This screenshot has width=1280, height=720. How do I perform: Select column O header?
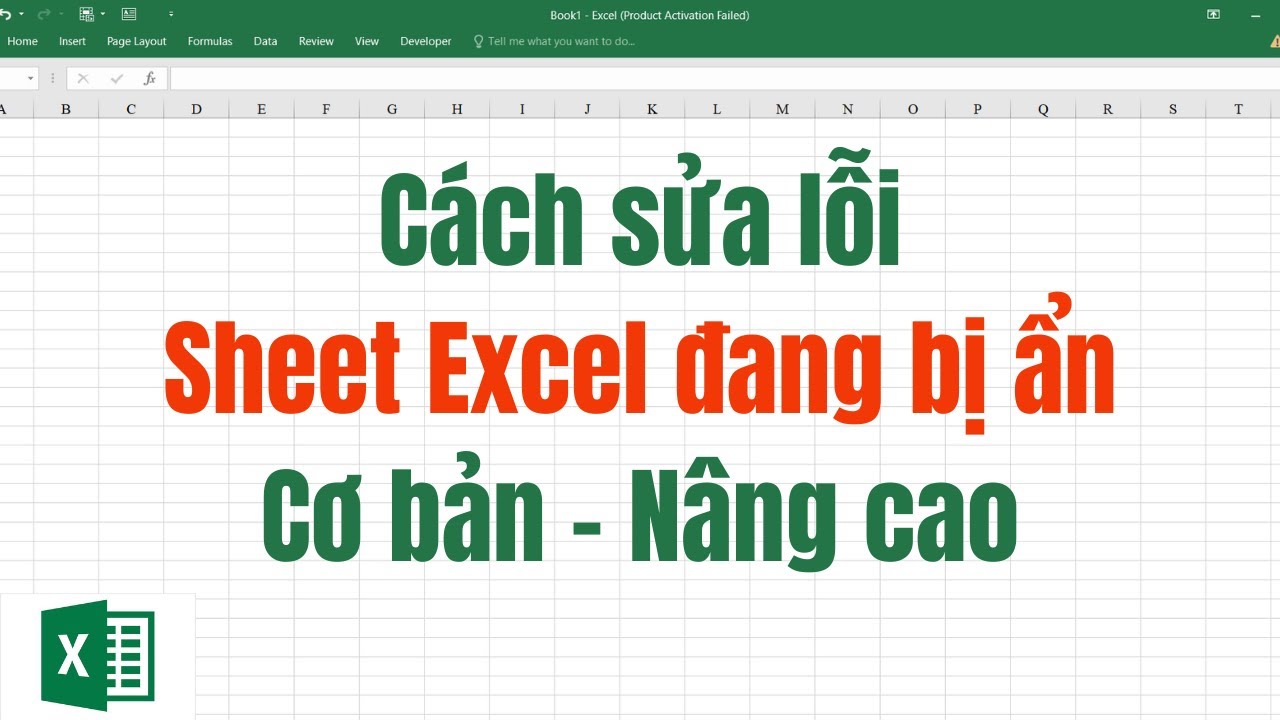pyautogui.click(x=913, y=109)
